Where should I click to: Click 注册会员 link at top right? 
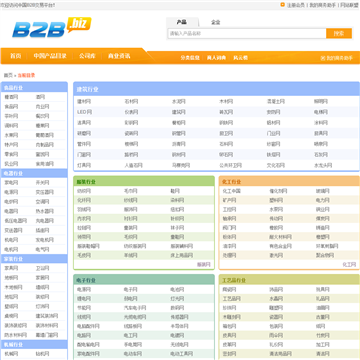[x=296, y=5]
